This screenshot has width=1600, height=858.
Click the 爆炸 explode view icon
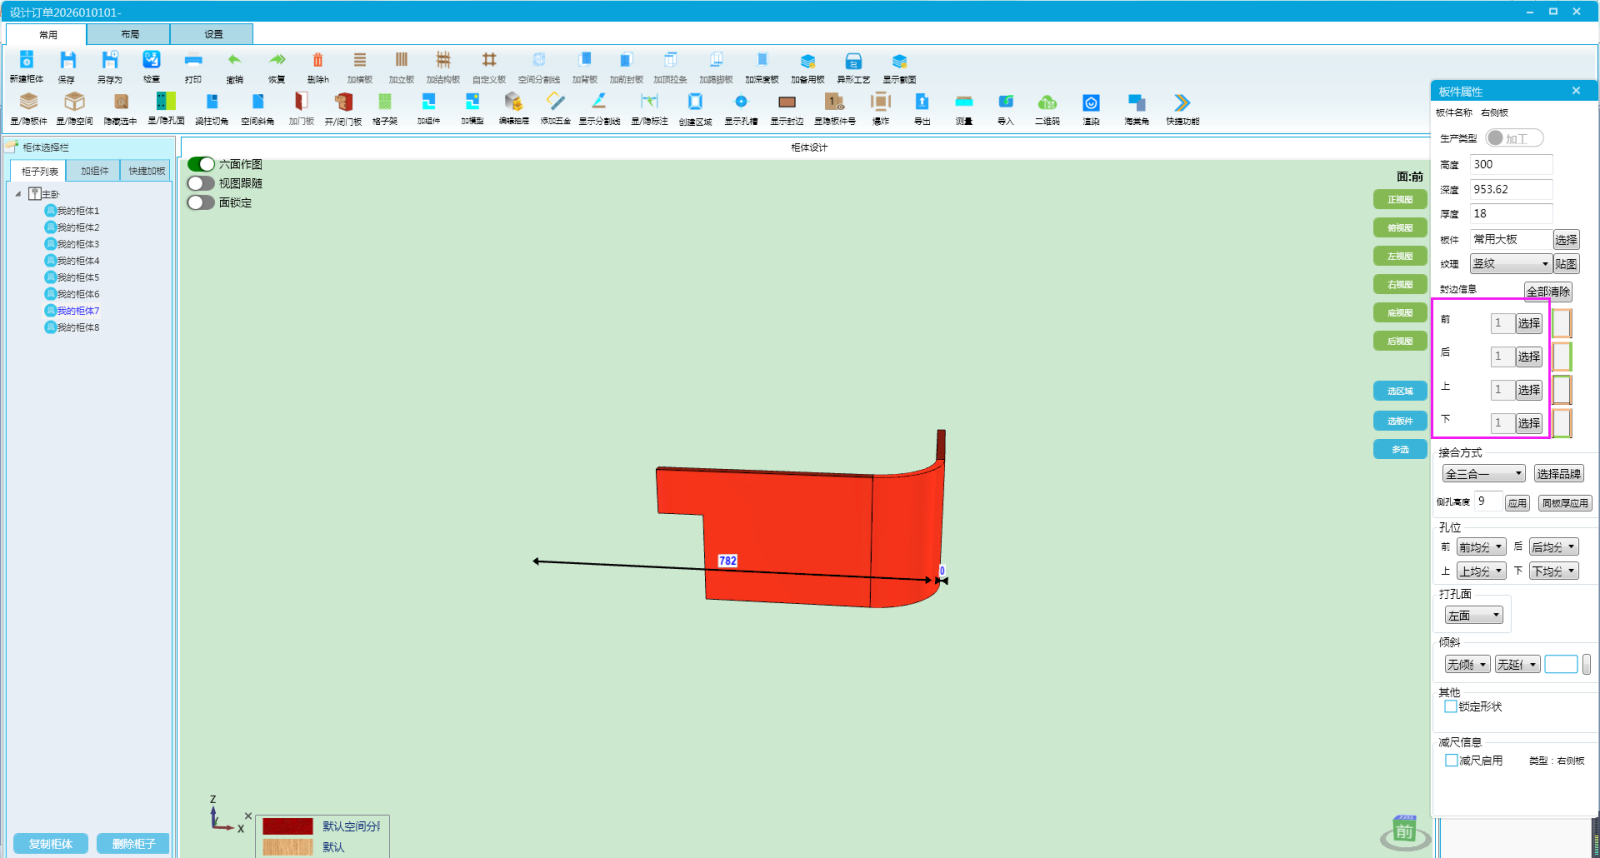(881, 102)
